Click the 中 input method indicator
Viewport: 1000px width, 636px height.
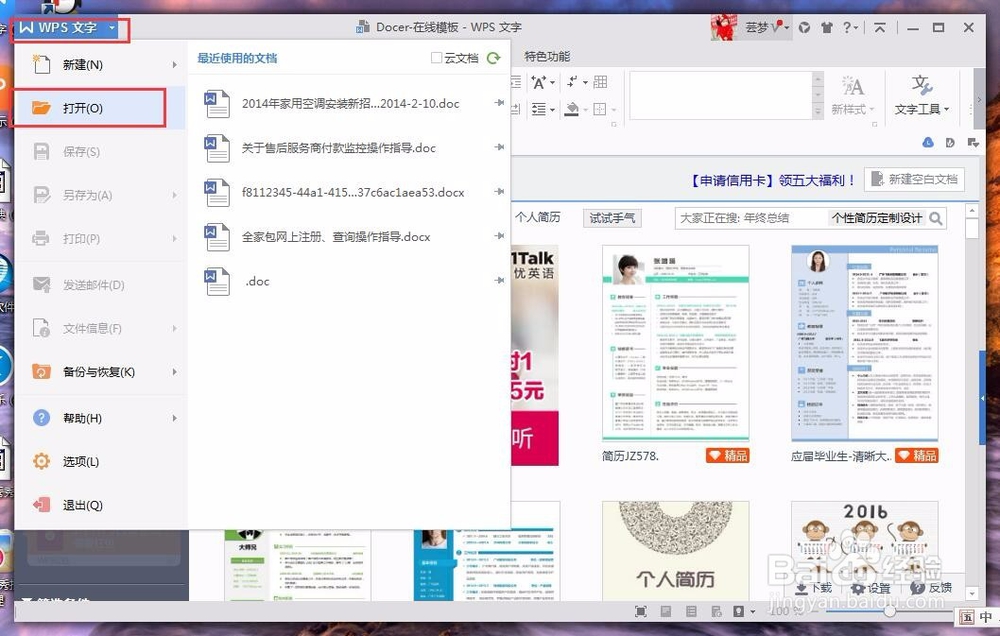click(985, 617)
